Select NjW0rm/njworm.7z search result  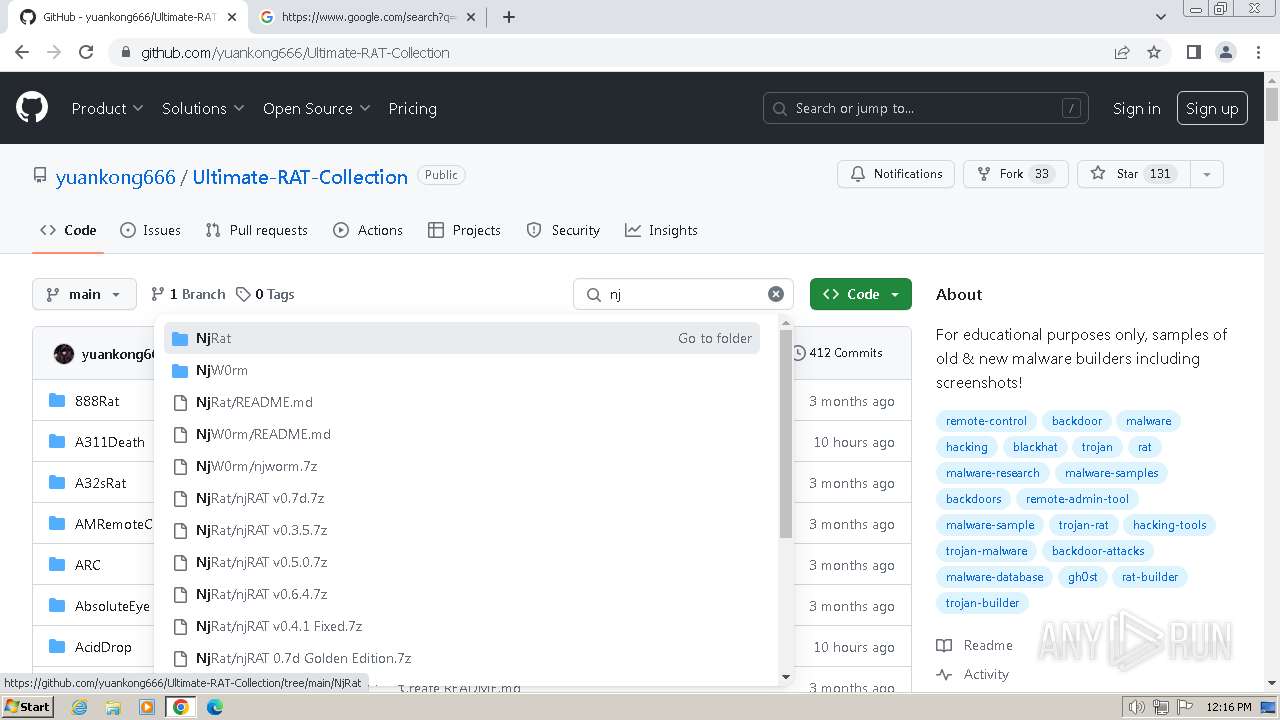462,466
